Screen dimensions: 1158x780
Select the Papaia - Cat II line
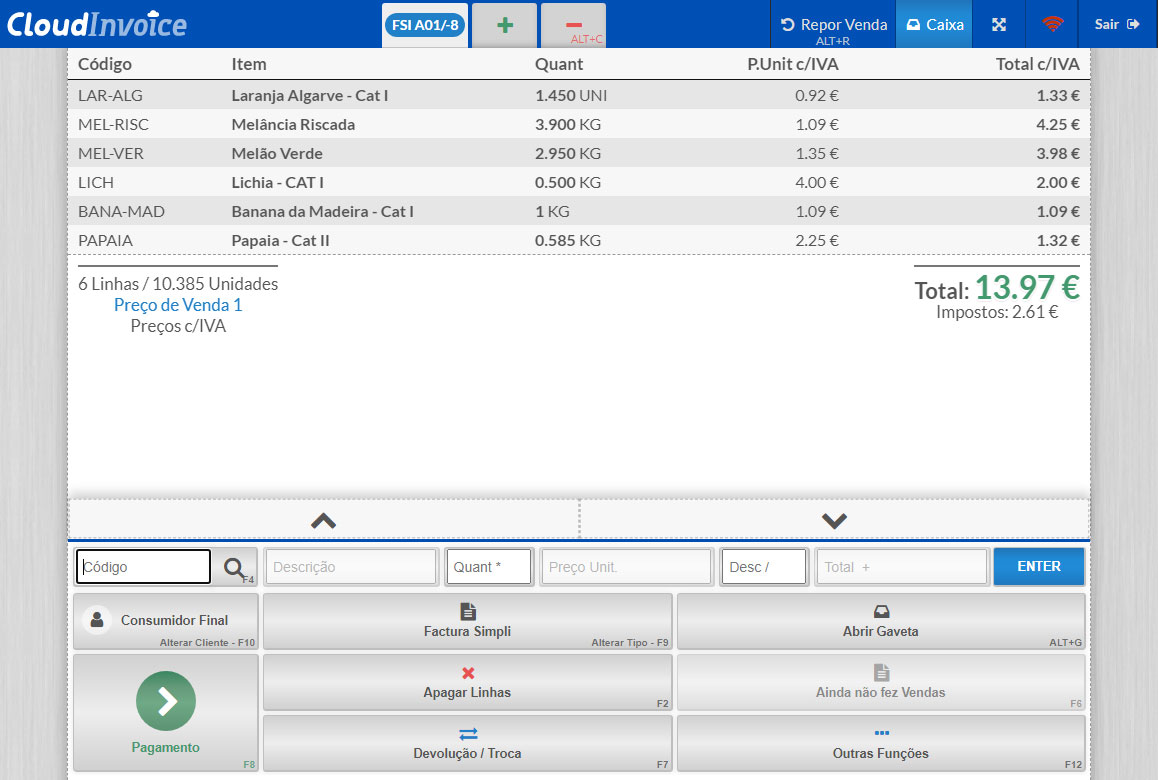tap(579, 240)
